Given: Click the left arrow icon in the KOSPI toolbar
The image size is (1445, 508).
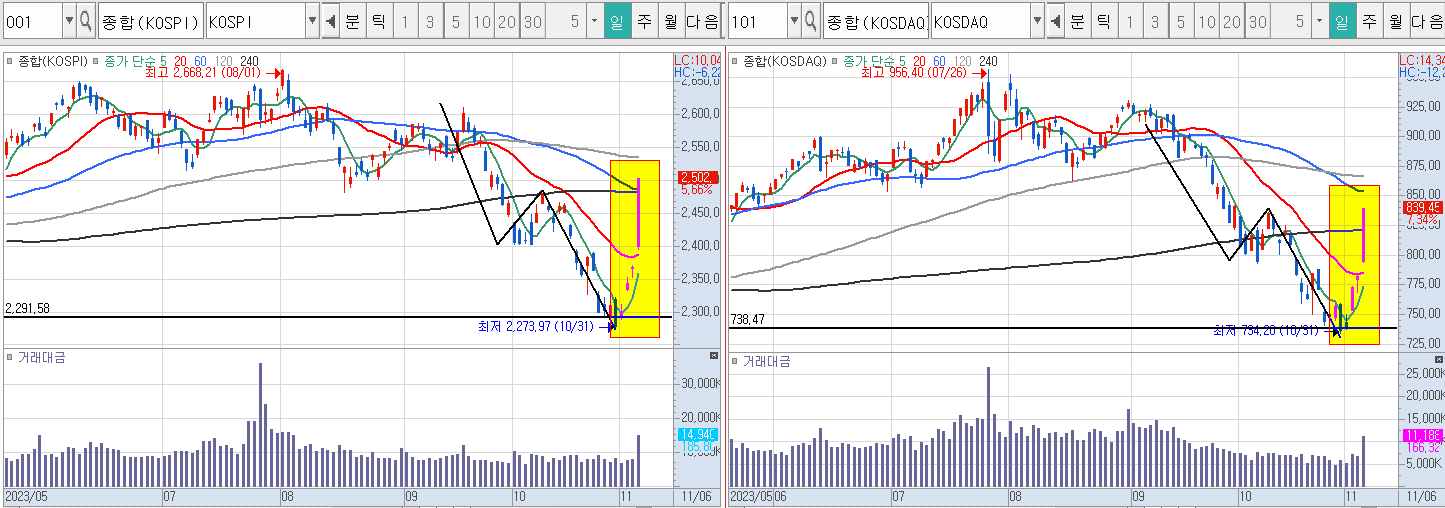Looking at the screenshot, I should pyautogui.click(x=331, y=21).
